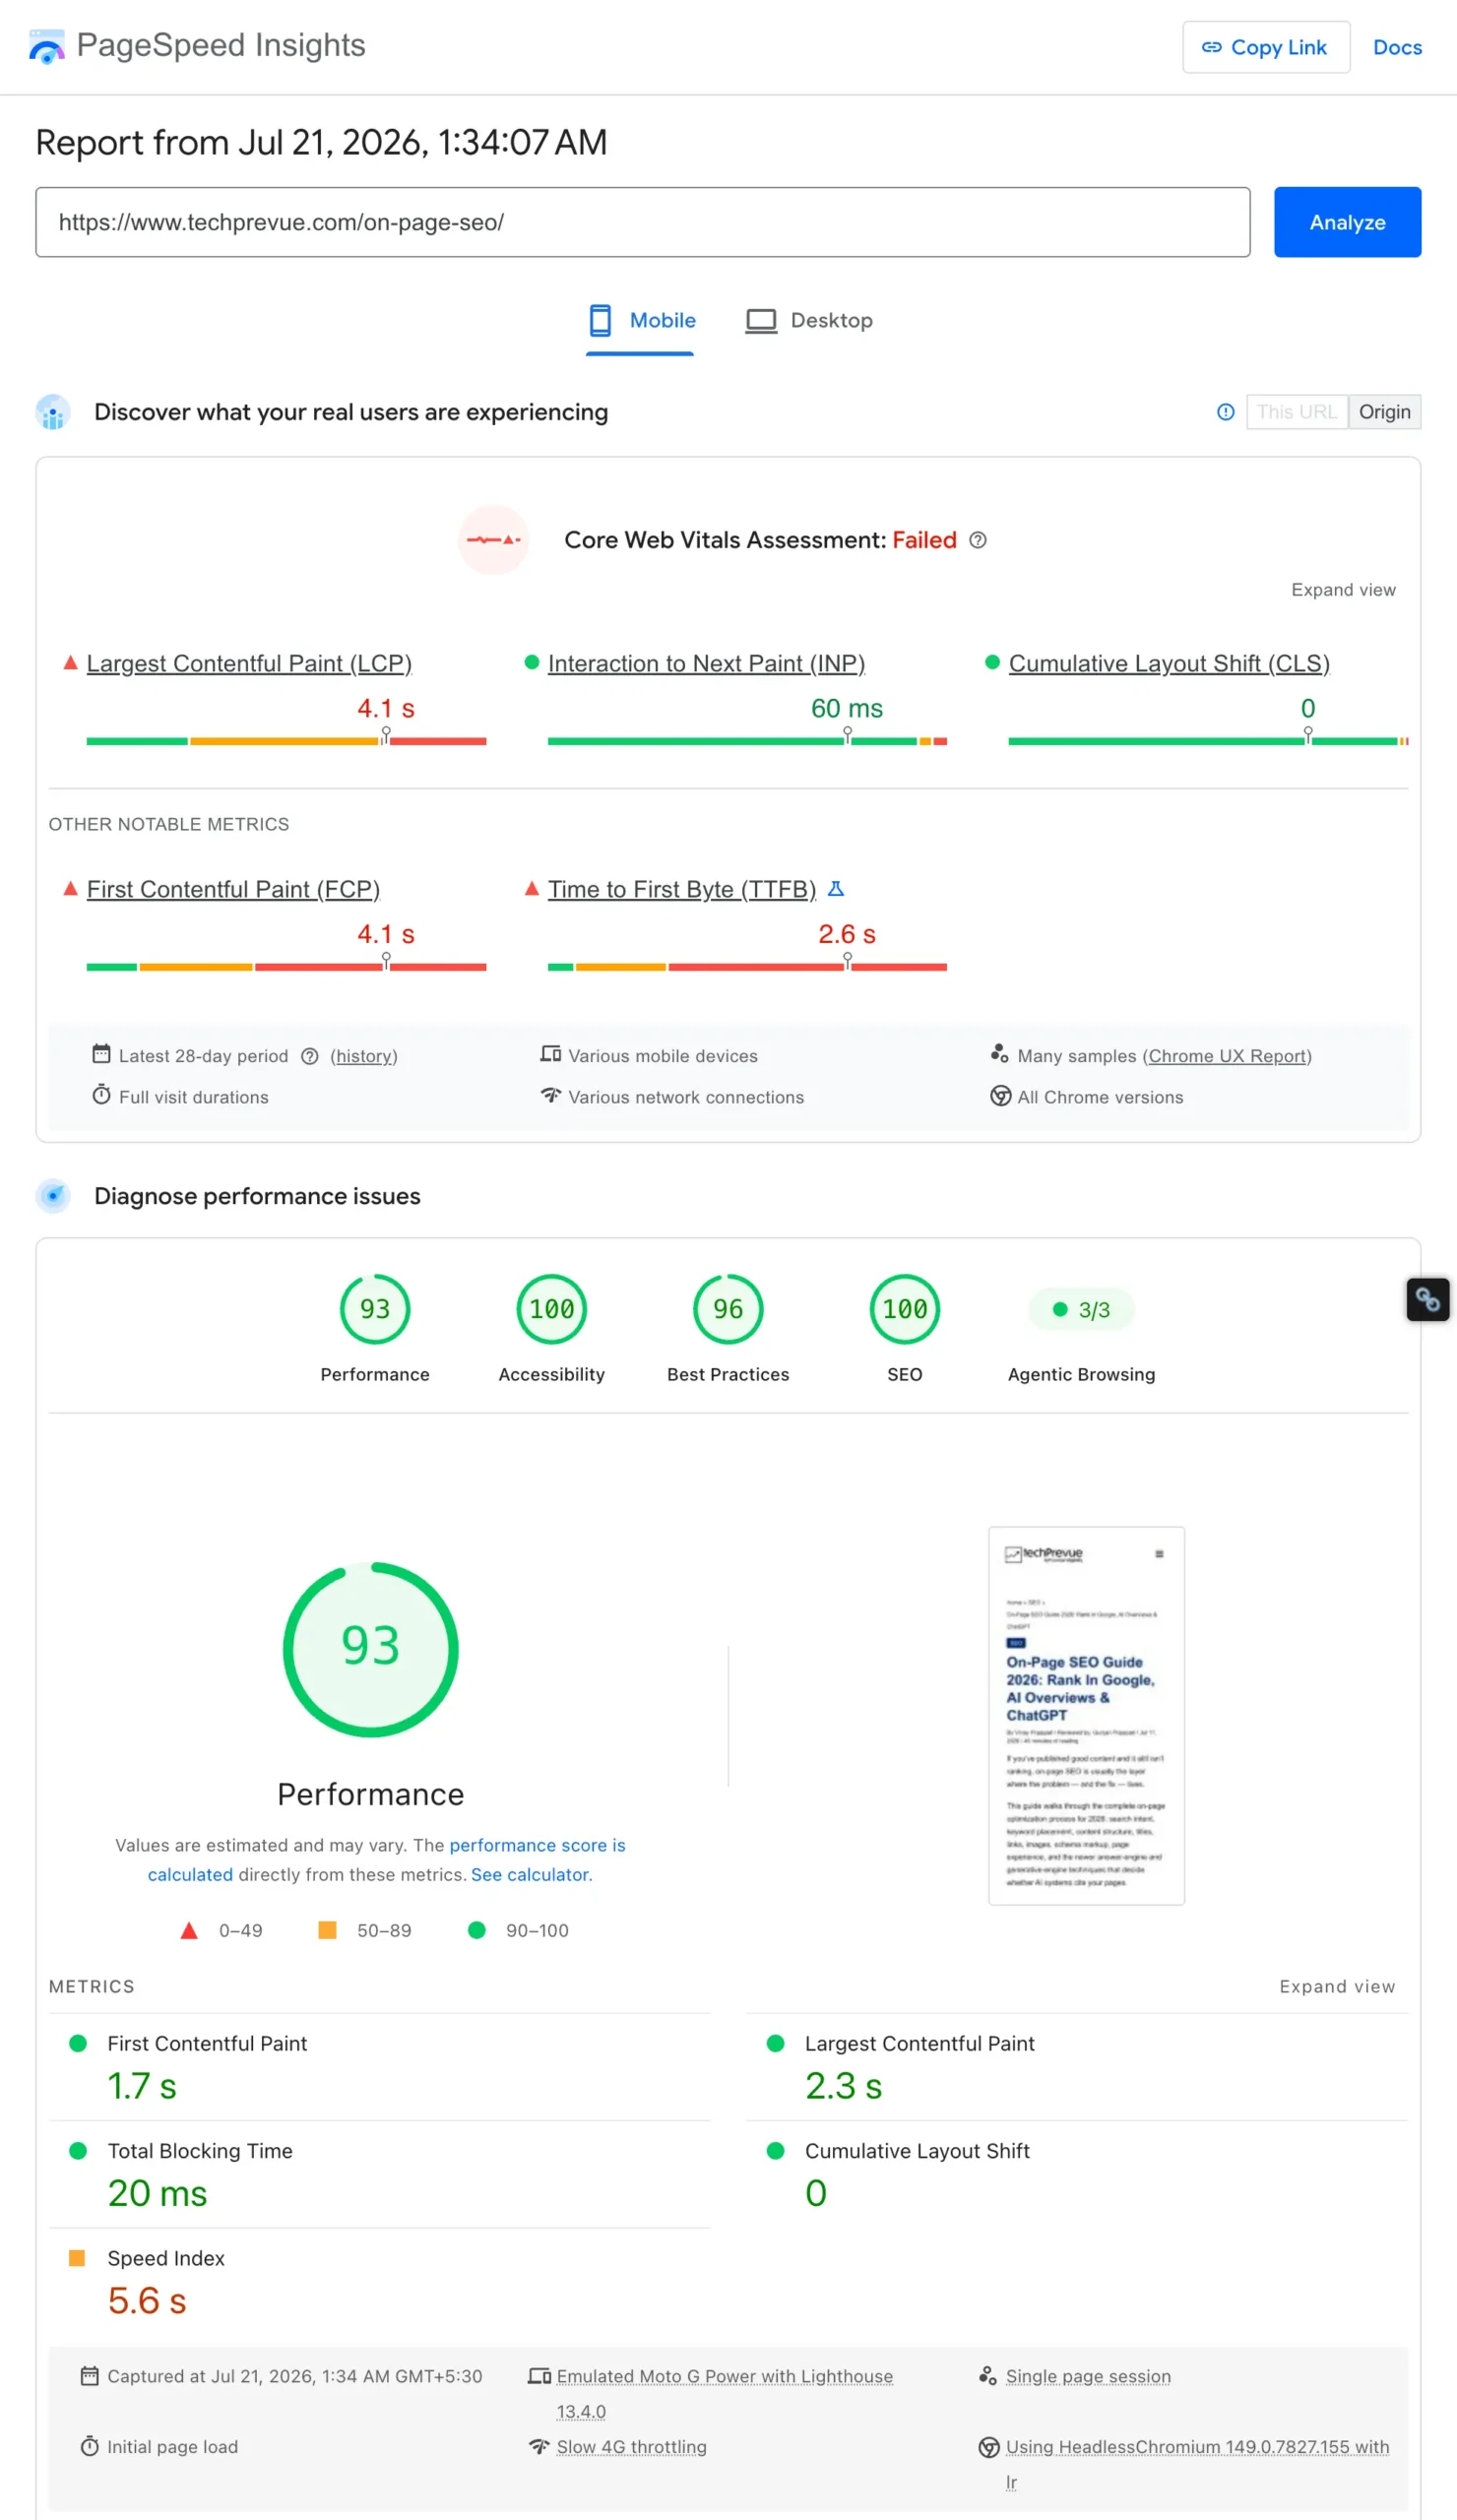Click the Total Blocking Time 20 ms metric
Screen dimensions: 1457x2520
coord(380,2174)
